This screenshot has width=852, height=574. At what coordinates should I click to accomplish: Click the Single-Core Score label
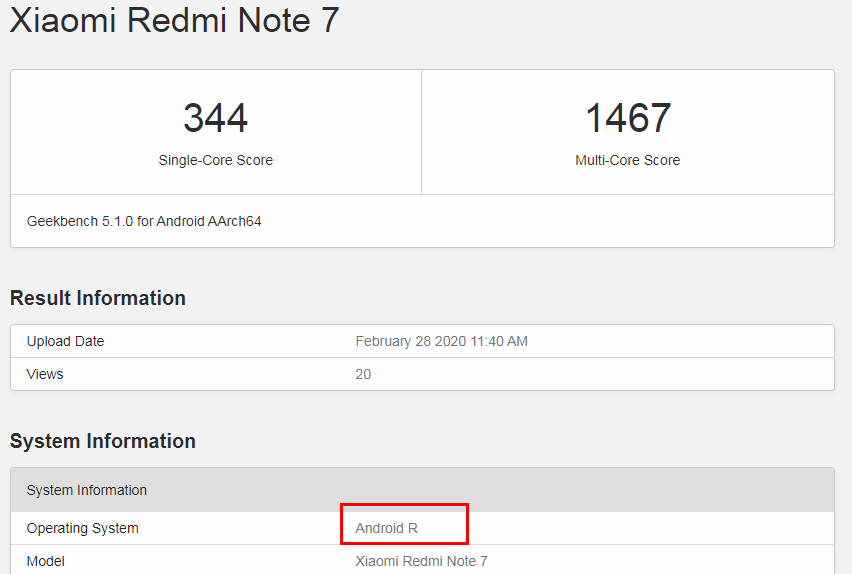(x=216, y=160)
